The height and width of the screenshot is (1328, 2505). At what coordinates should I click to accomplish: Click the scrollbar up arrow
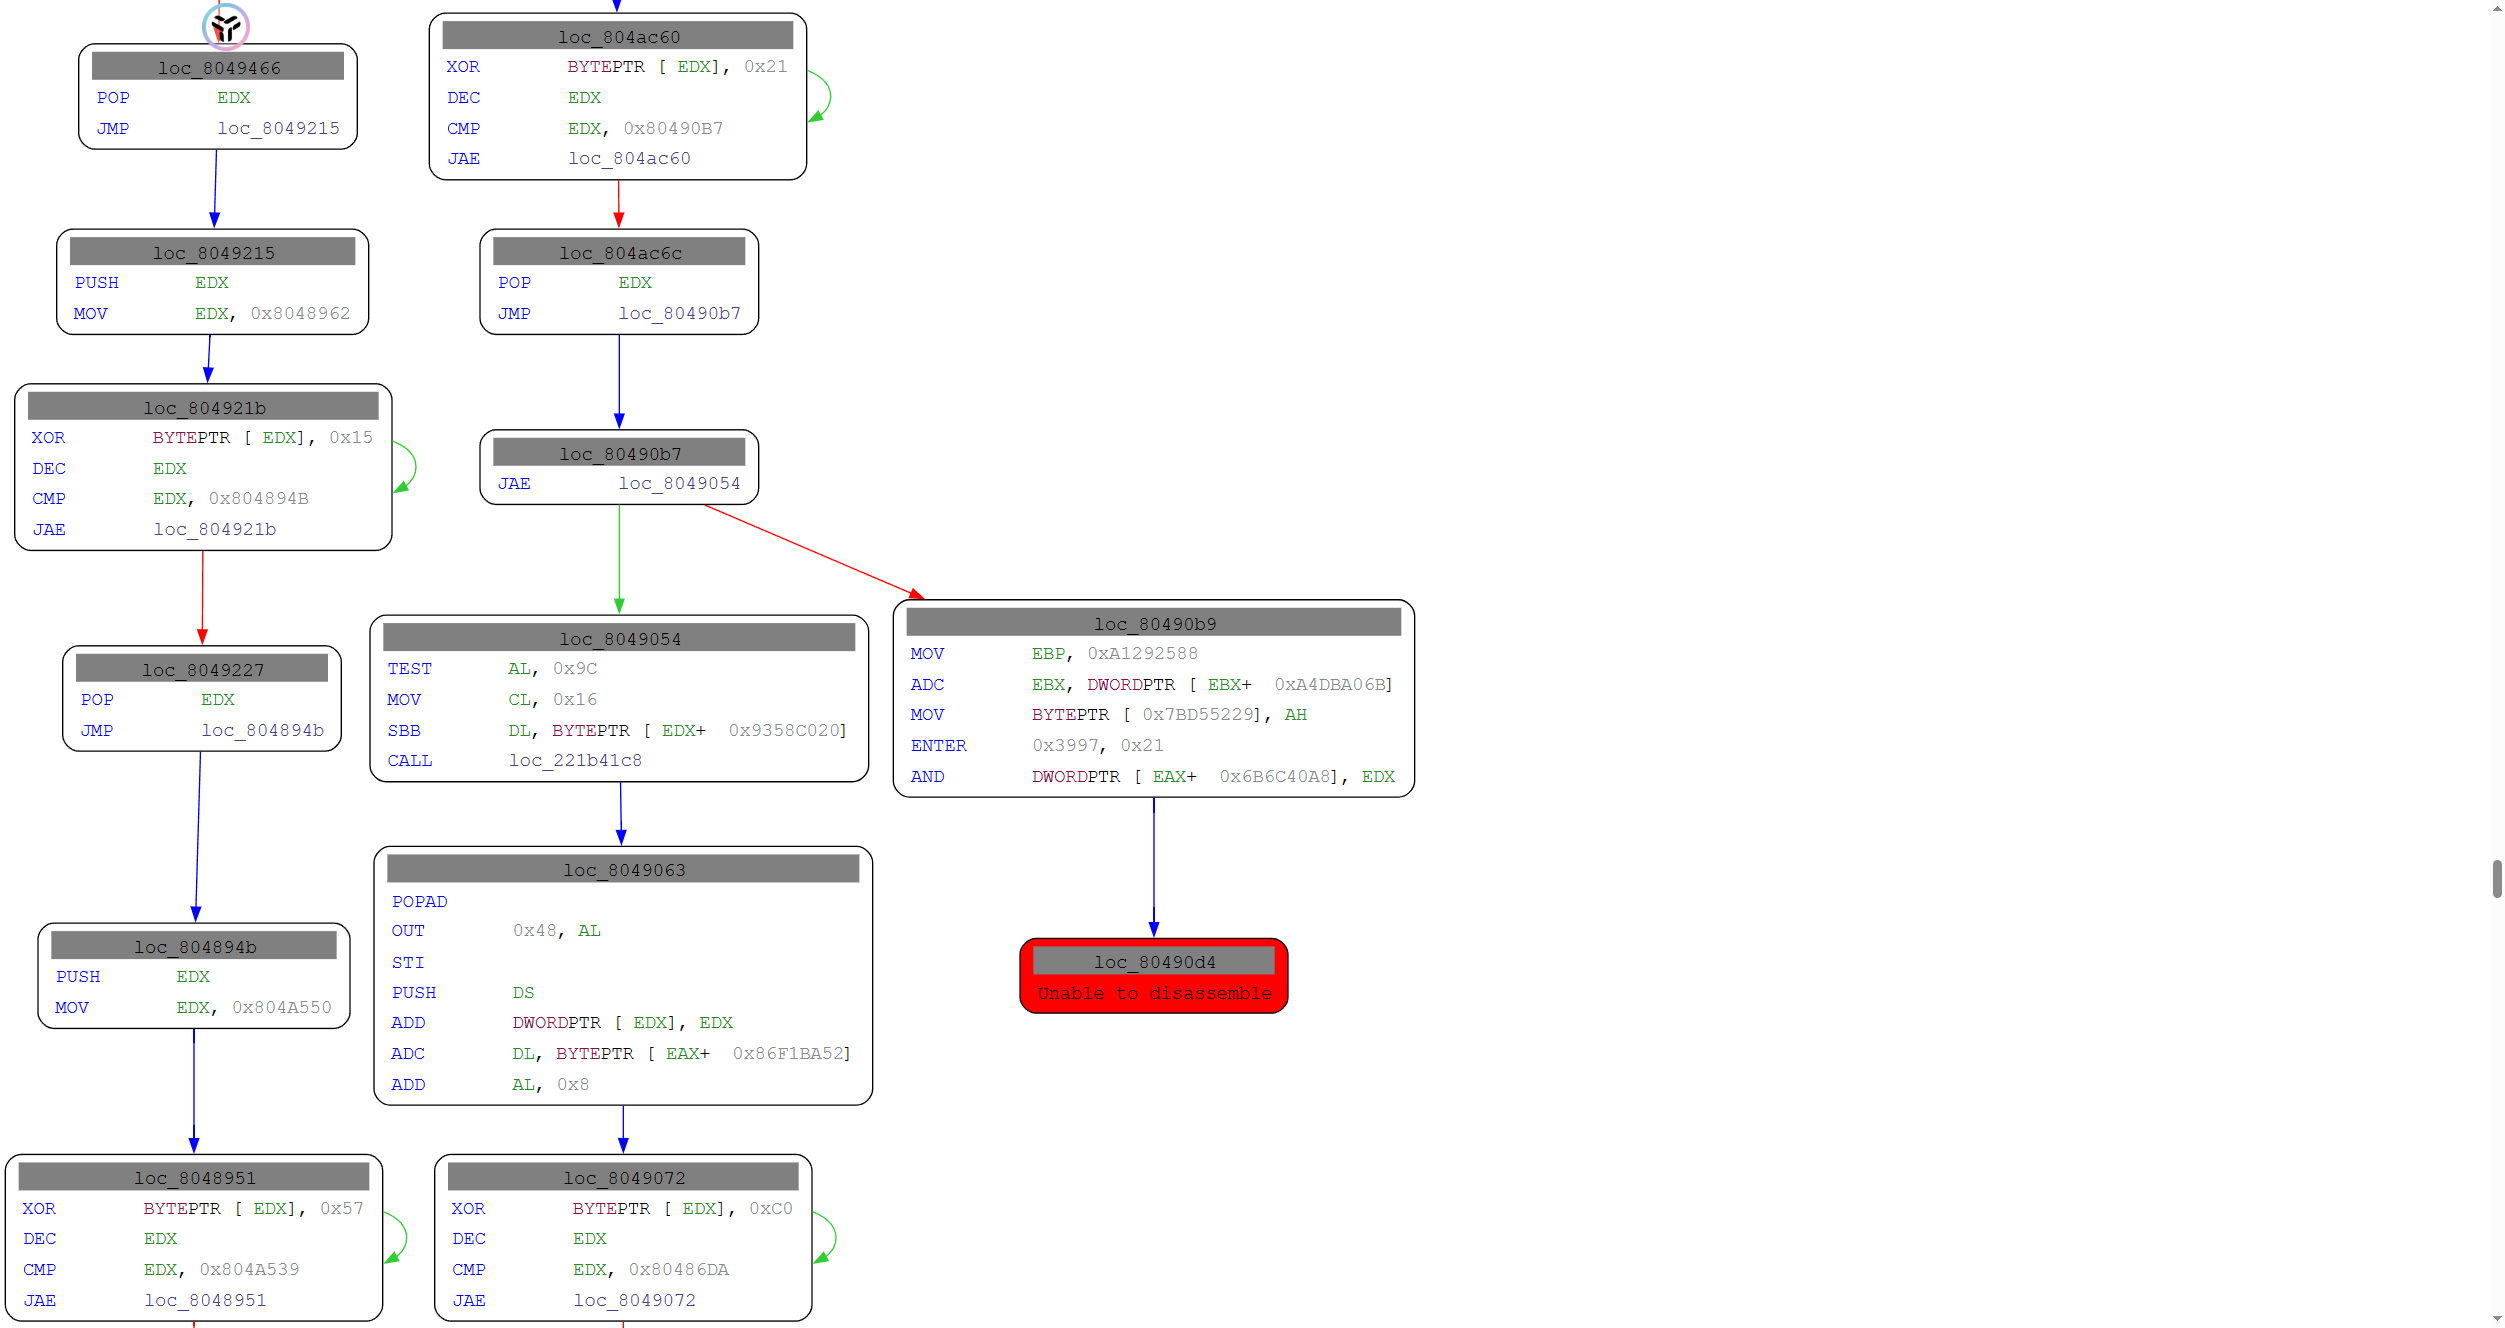(2497, 8)
